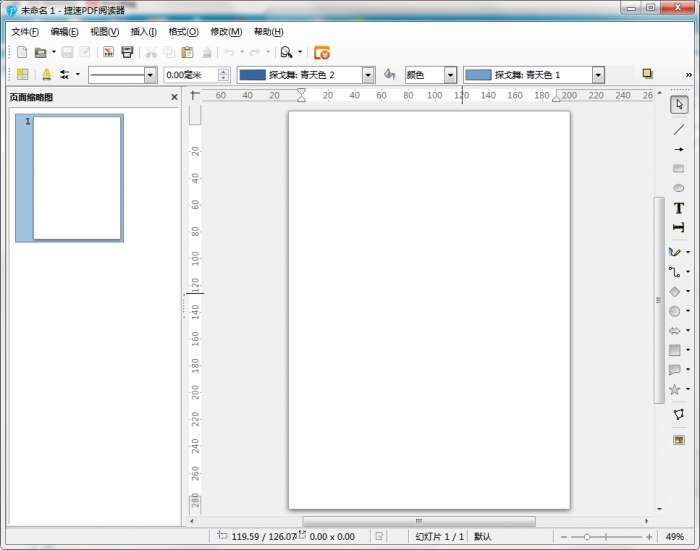
Task: Click the Export as PDF icon
Action: pos(108,52)
